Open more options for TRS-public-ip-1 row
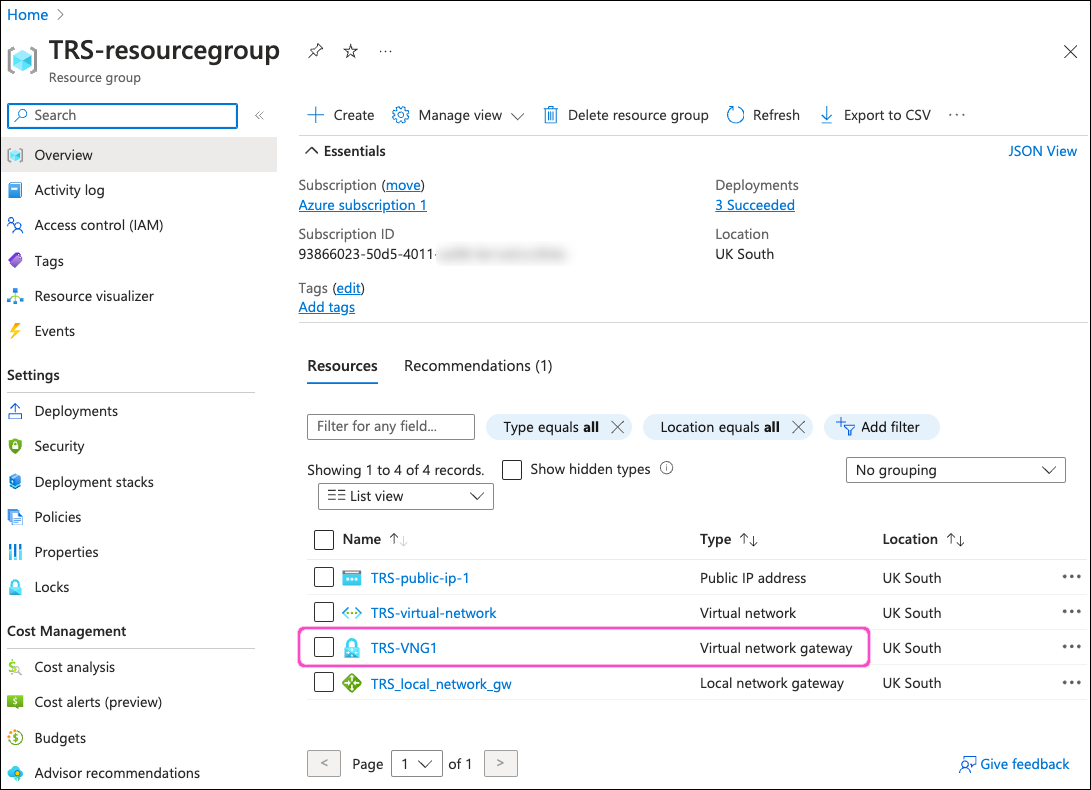The width and height of the screenshot is (1091, 790). [x=1071, y=577]
